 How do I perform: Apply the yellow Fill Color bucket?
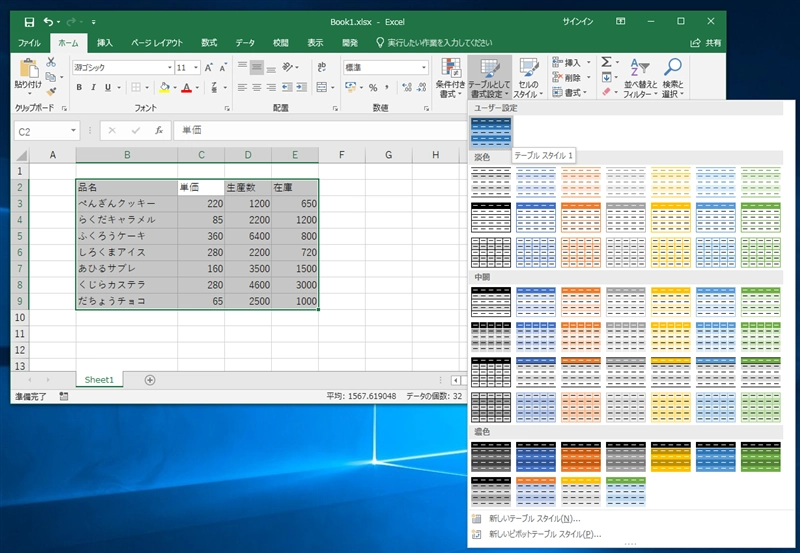[164, 88]
